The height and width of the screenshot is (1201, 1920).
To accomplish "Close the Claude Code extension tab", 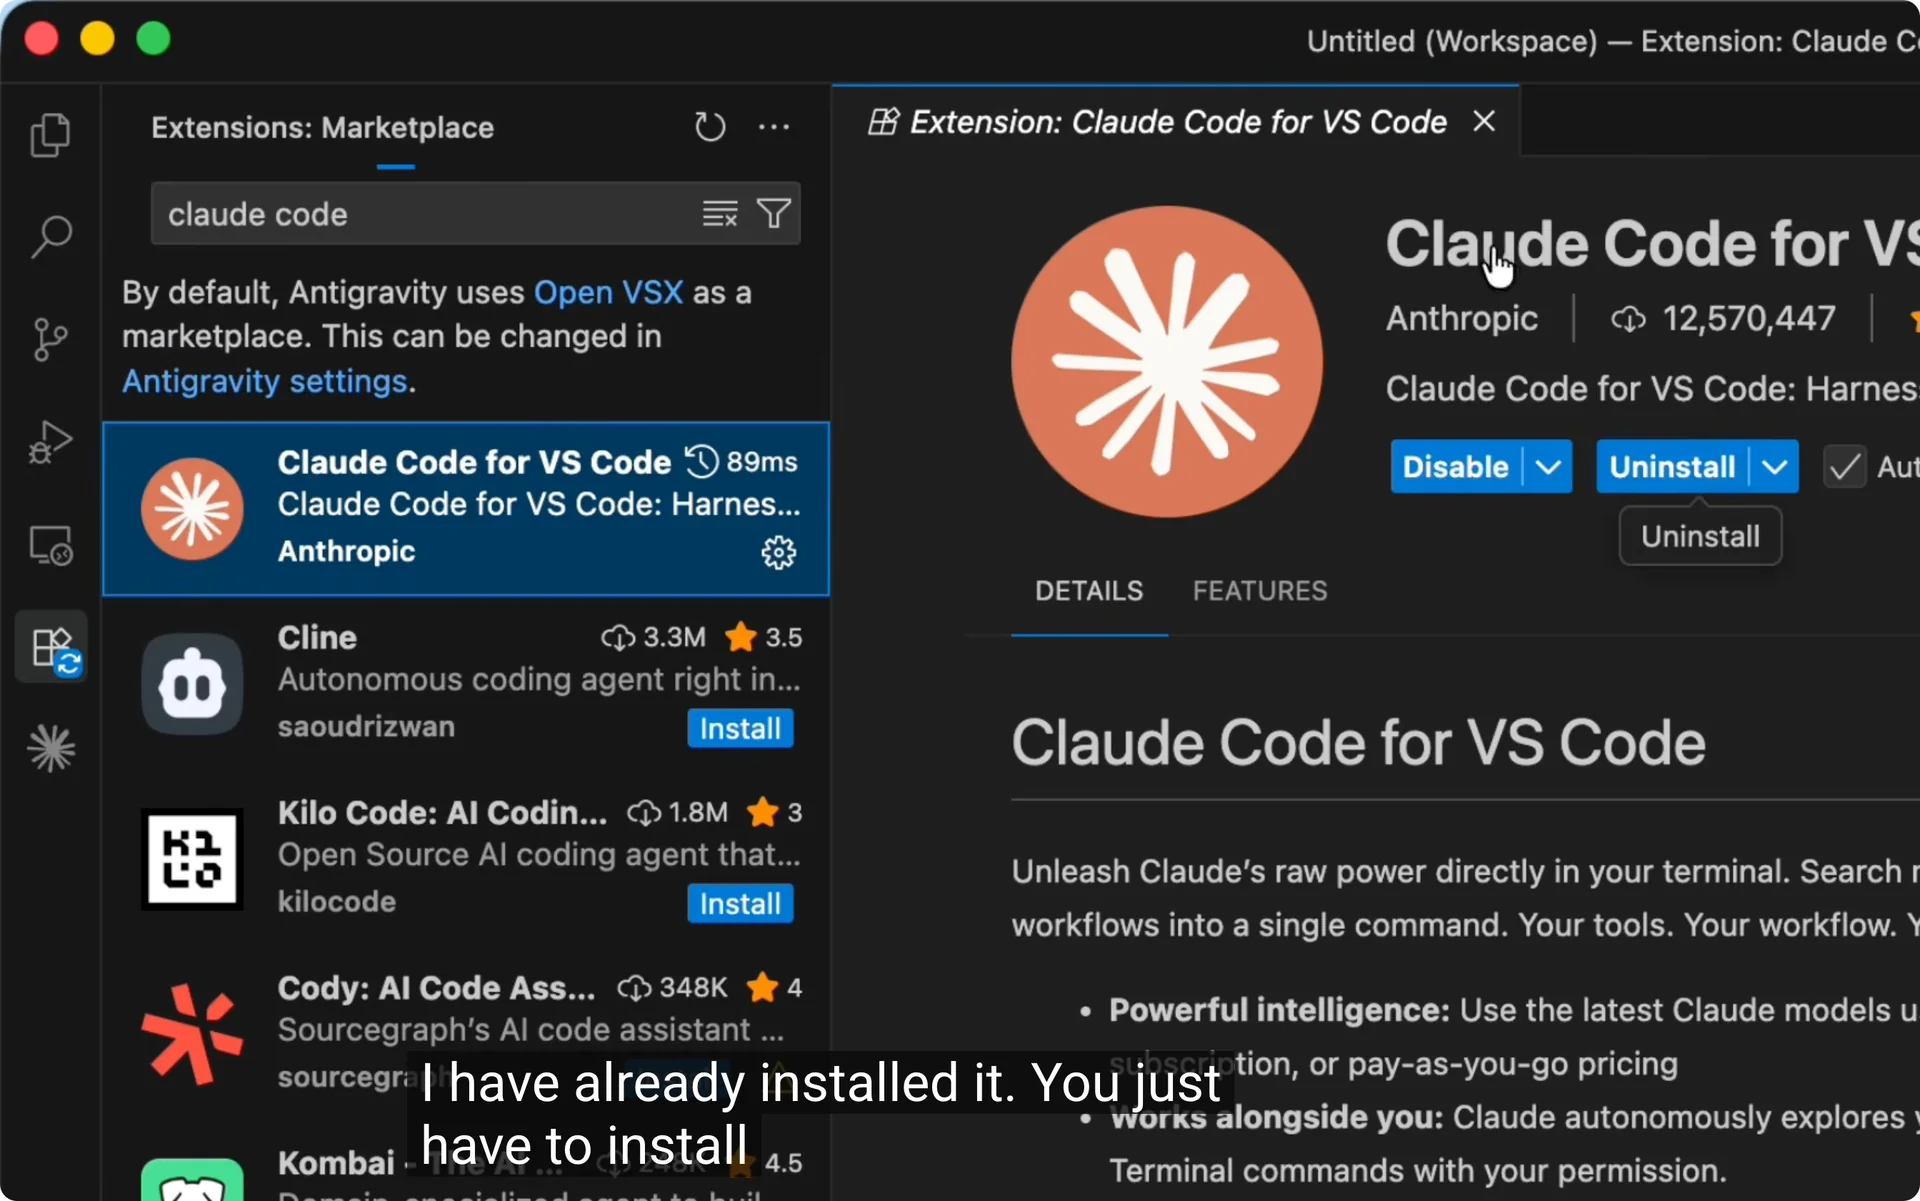I will click(1484, 121).
